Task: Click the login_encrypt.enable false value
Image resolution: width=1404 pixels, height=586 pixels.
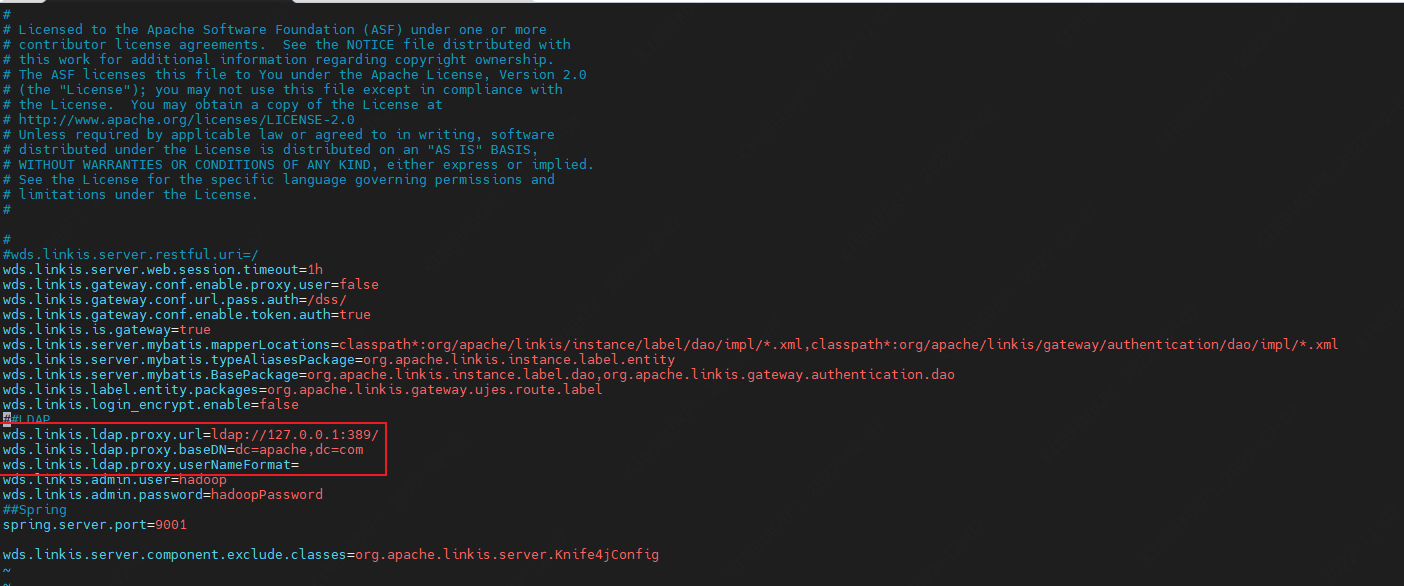Action: 278,404
